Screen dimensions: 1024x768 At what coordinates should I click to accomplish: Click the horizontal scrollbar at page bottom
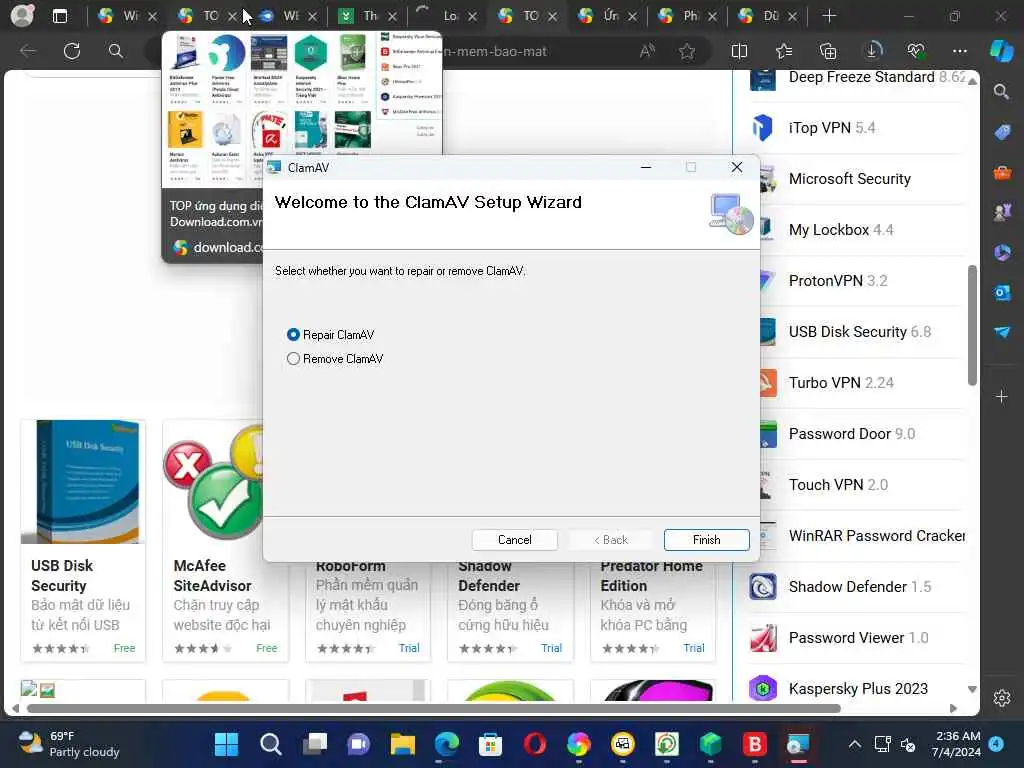(433, 708)
